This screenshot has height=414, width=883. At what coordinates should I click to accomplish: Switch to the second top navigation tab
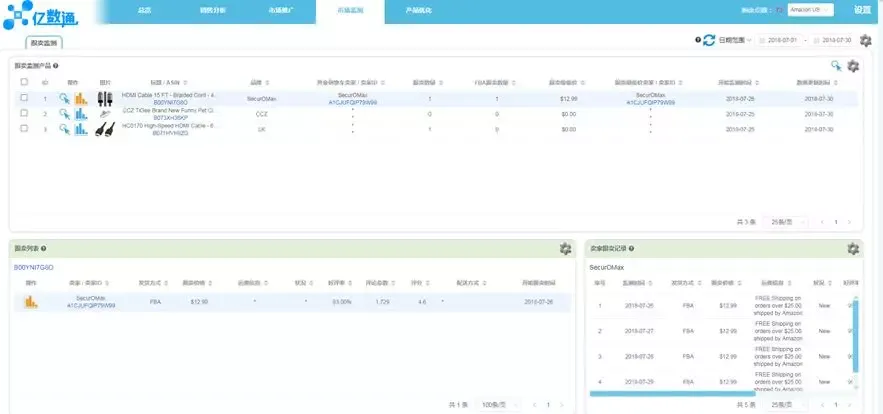pos(213,11)
